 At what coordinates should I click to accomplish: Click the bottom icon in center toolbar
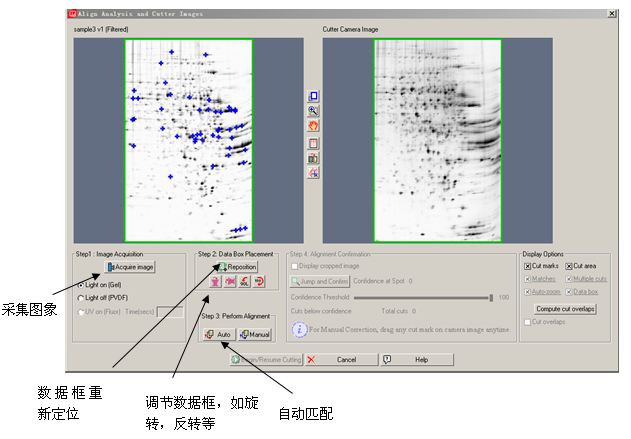(x=313, y=173)
